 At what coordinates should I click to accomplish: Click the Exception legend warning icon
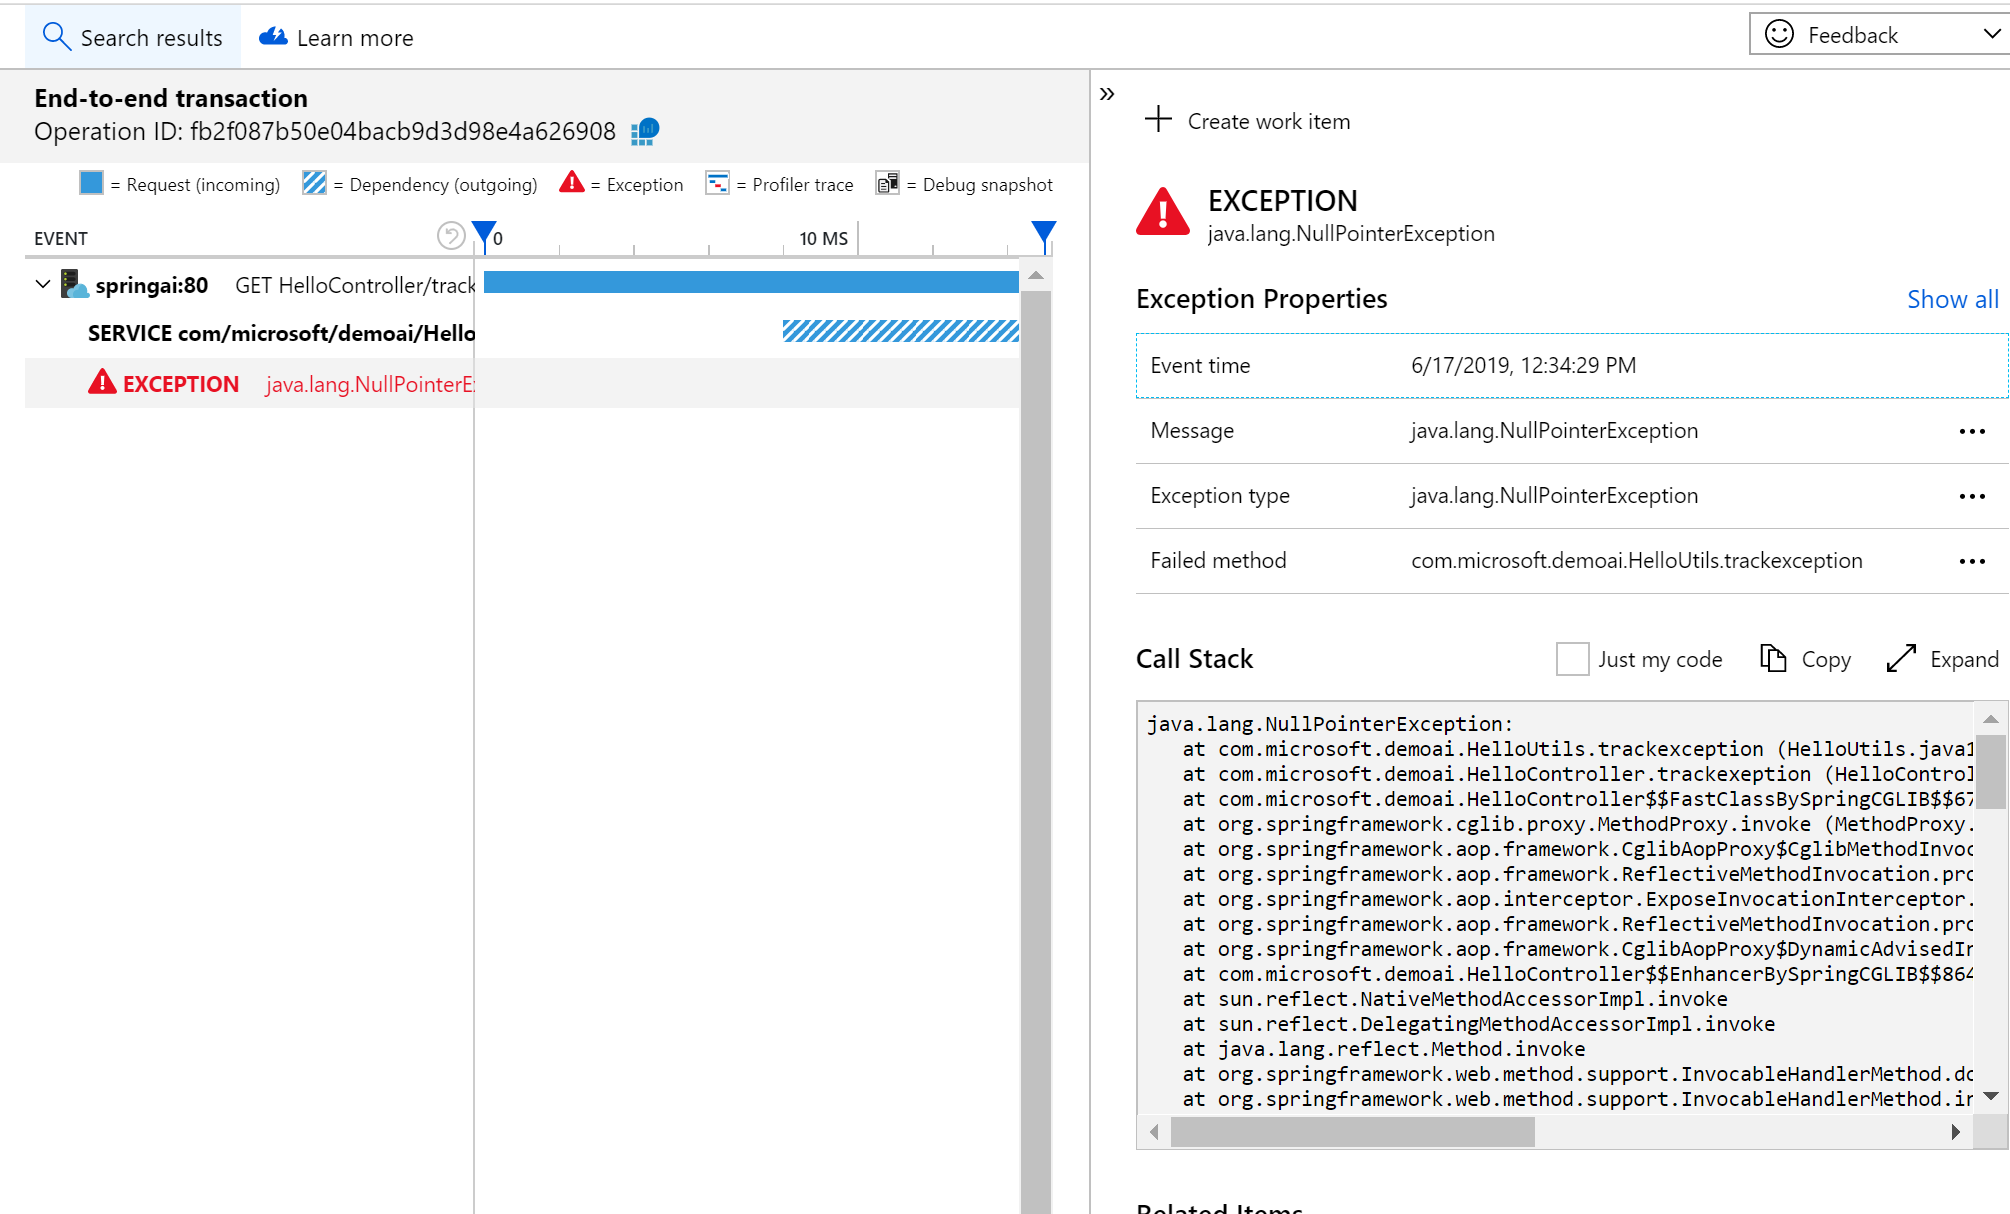(572, 182)
